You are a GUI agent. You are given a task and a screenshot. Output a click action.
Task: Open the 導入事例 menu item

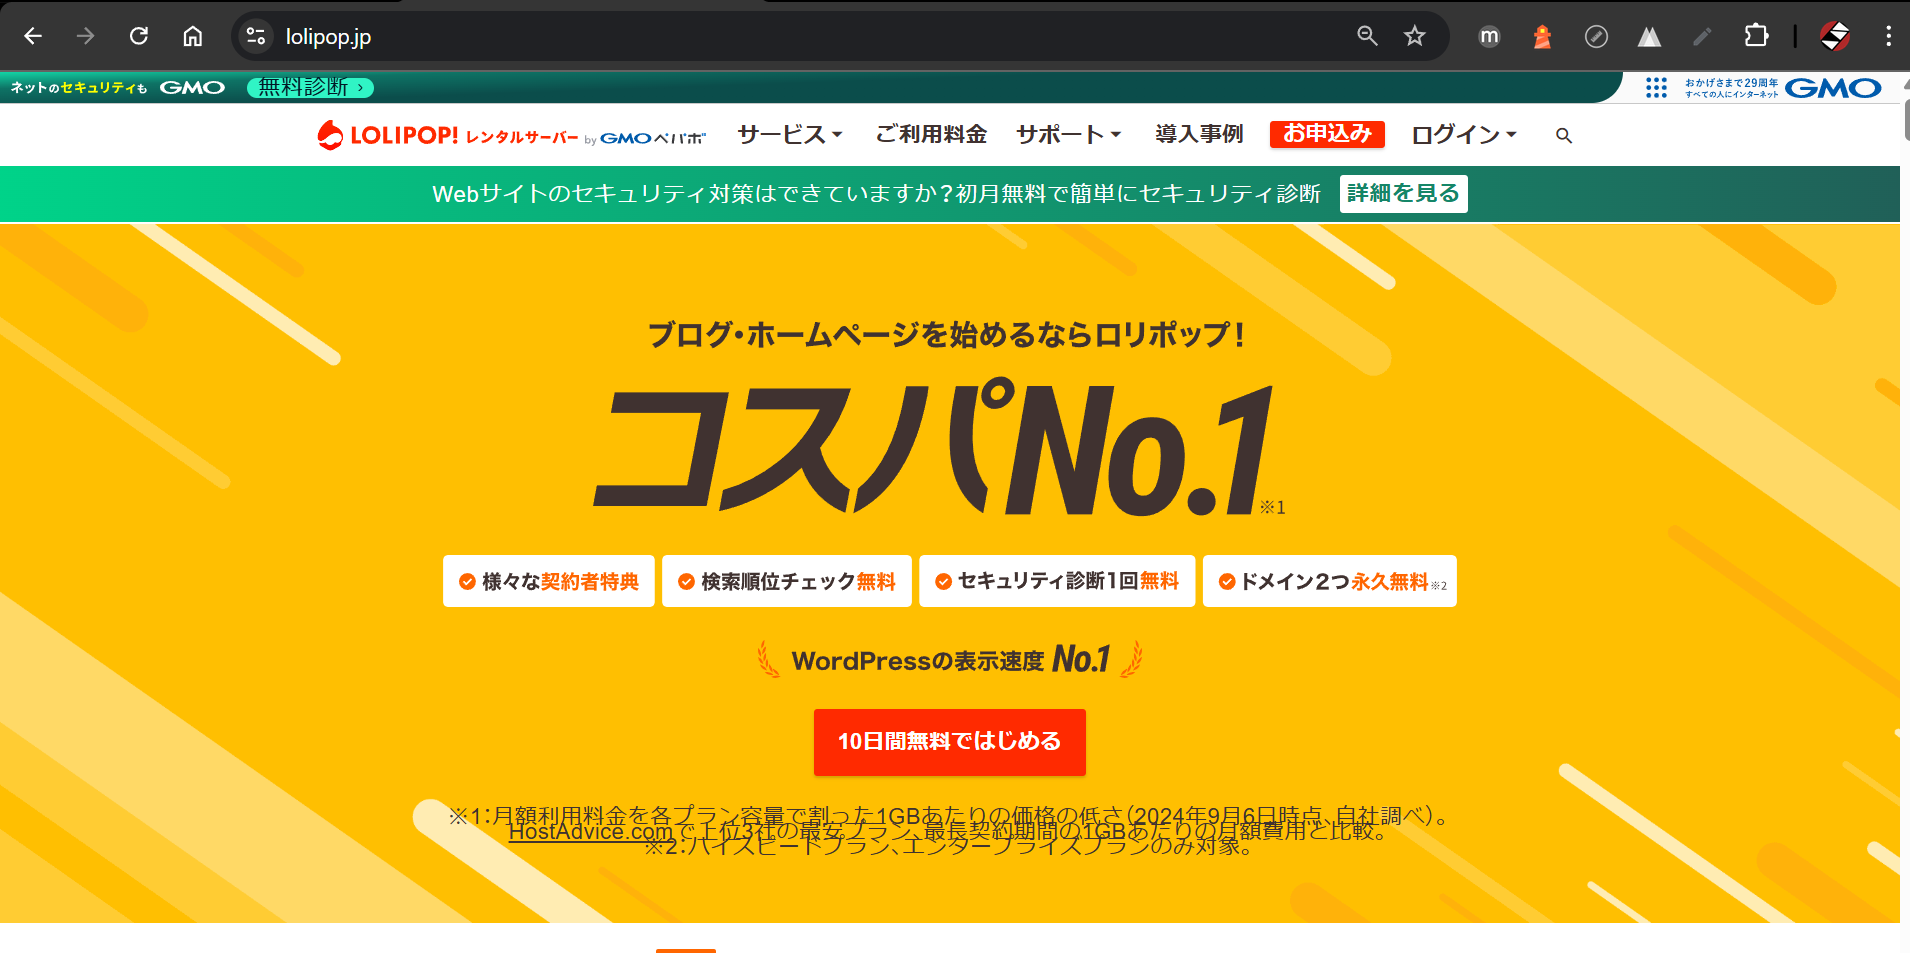(x=1199, y=135)
